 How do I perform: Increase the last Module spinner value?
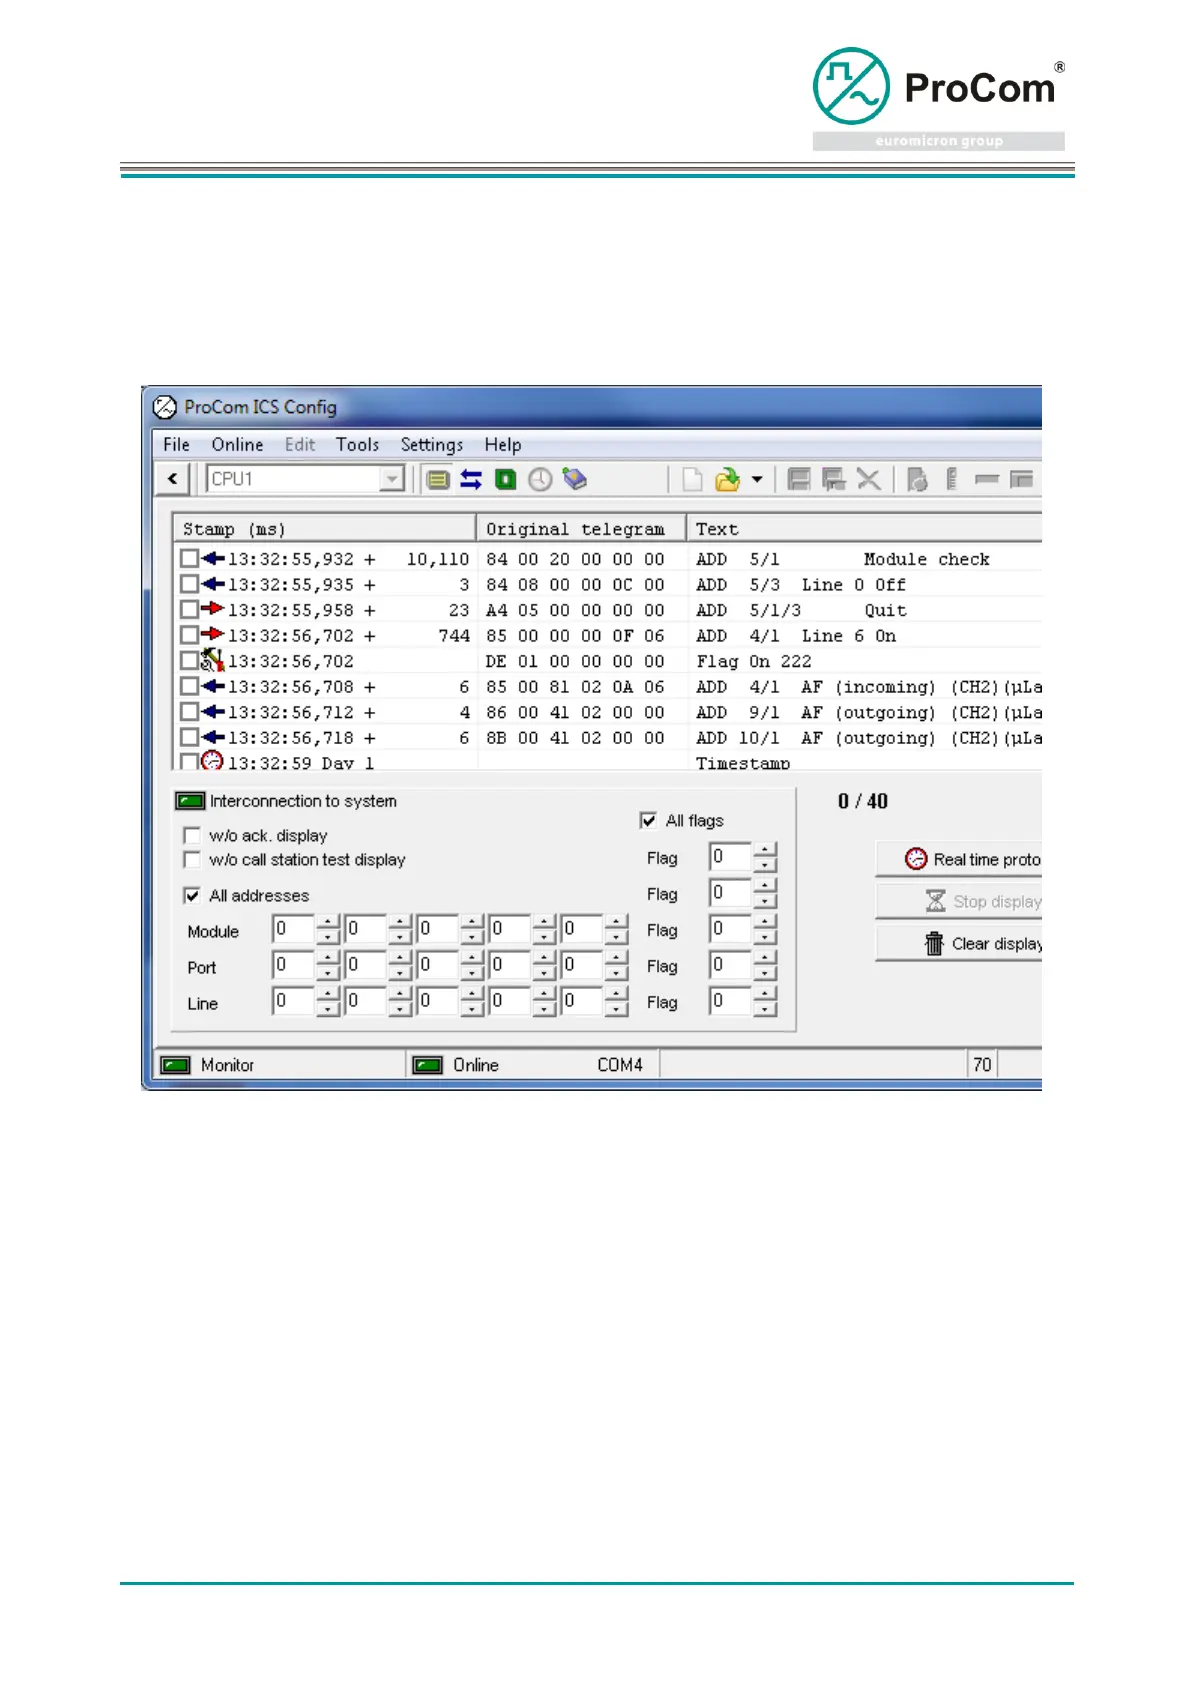coord(617,923)
